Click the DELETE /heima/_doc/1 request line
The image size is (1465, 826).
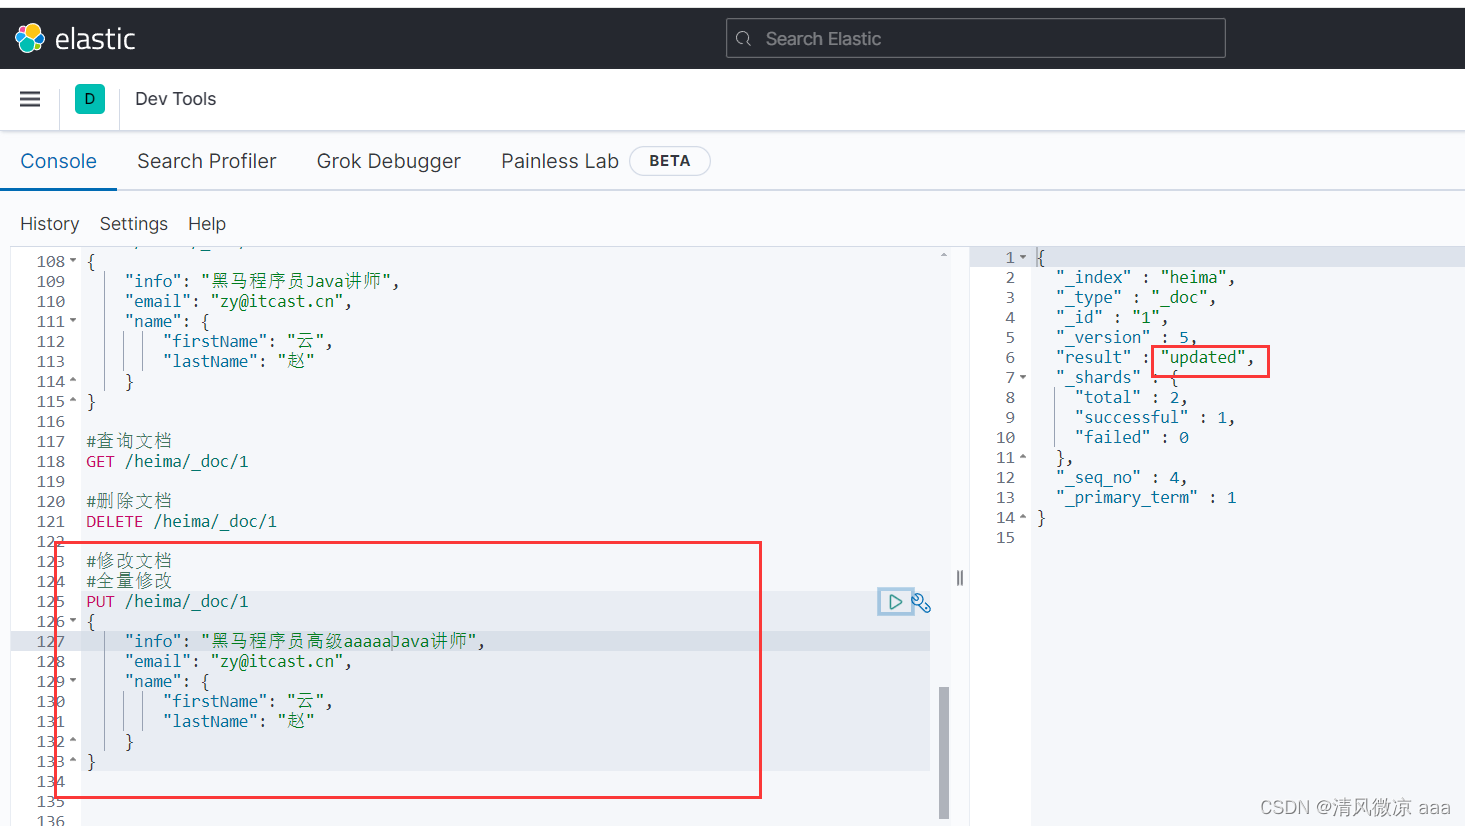pos(181,521)
